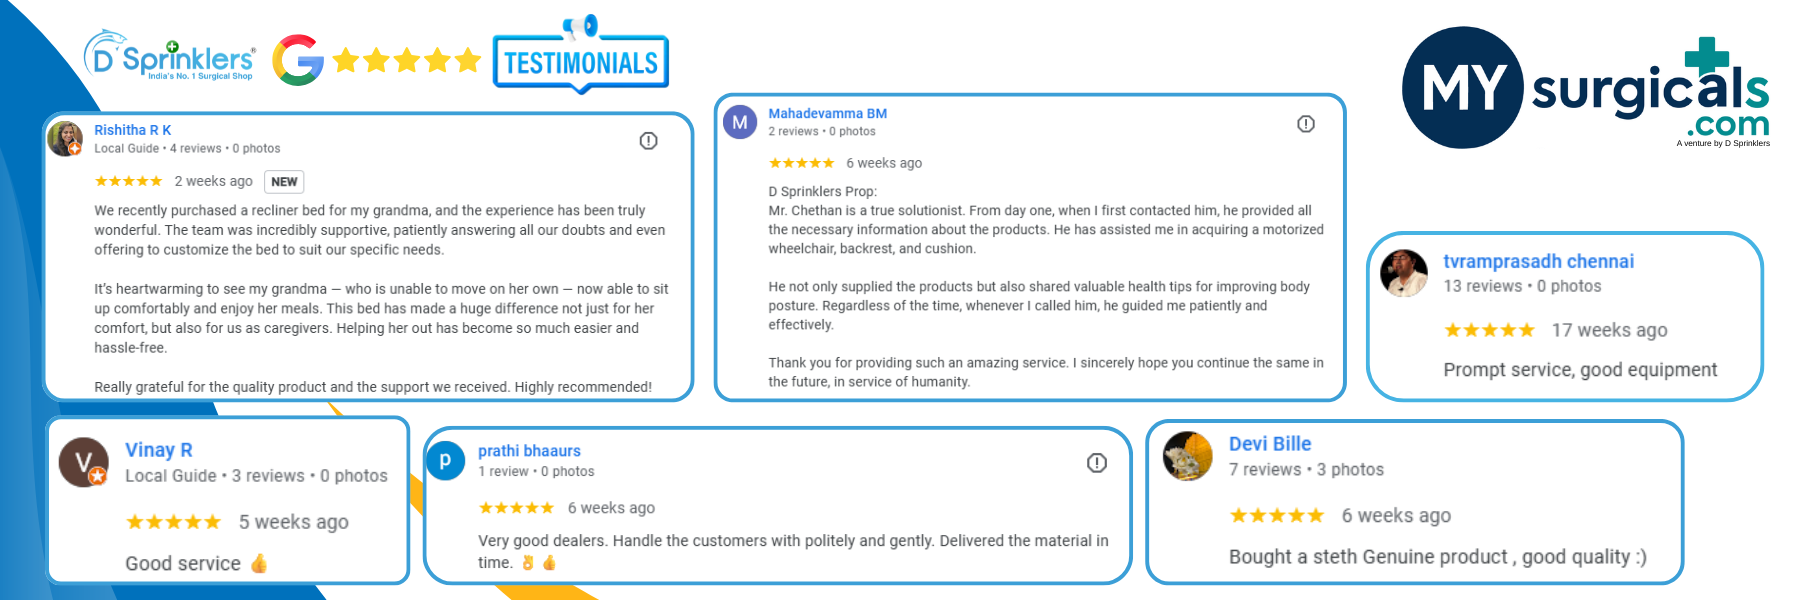Click the Testimonials megaphone badge
Viewport: 1800px width, 600px height.
pos(581,54)
